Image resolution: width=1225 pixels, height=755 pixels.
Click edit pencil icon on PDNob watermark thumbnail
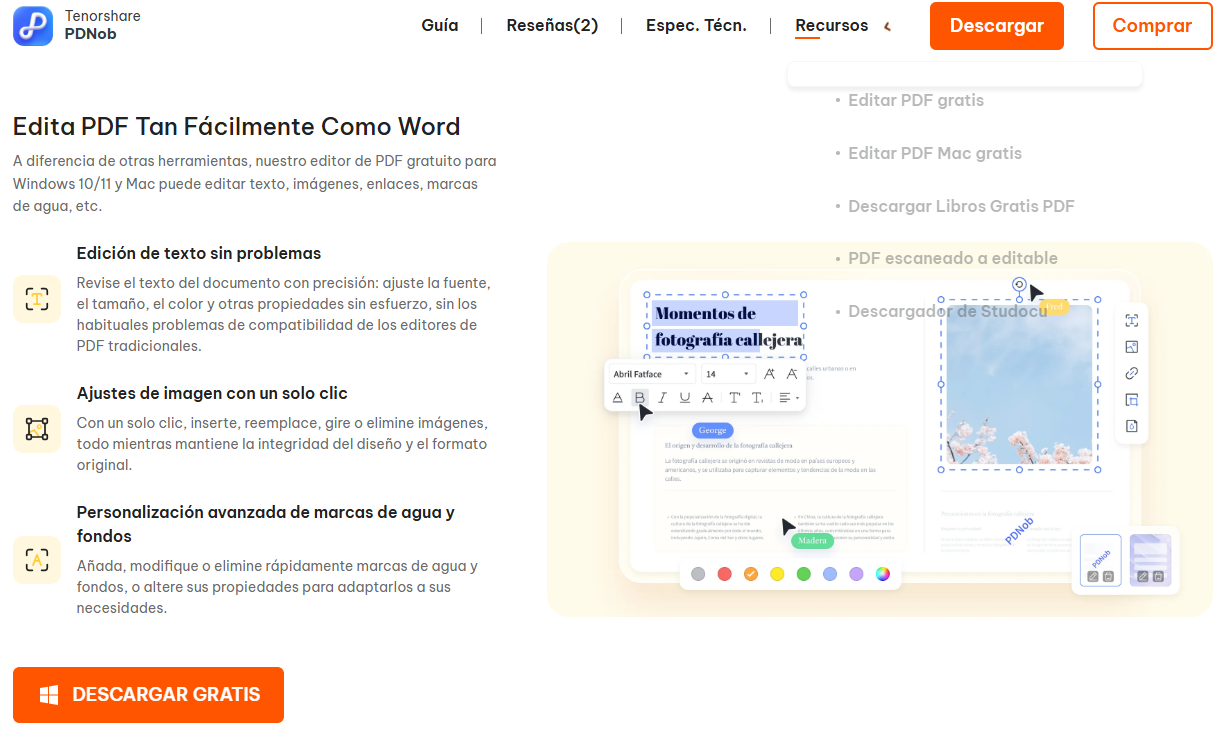click(x=1093, y=576)
